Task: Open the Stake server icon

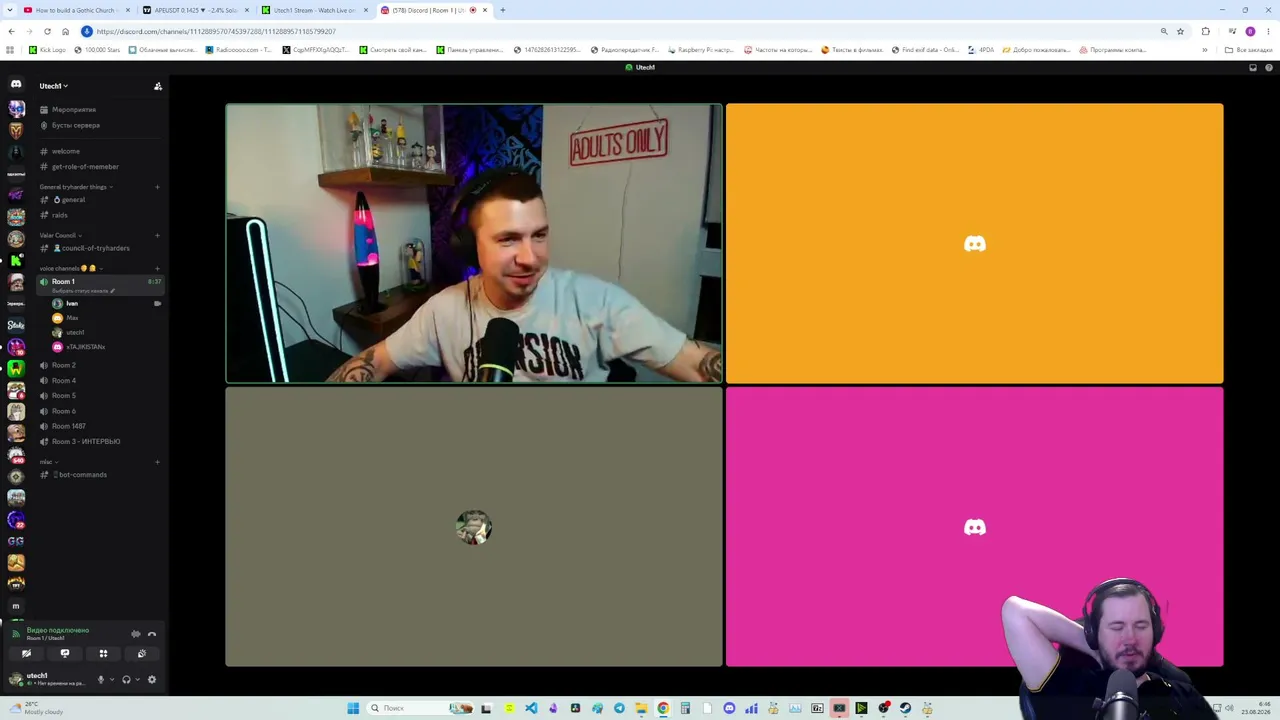Action: pos(16,325)
